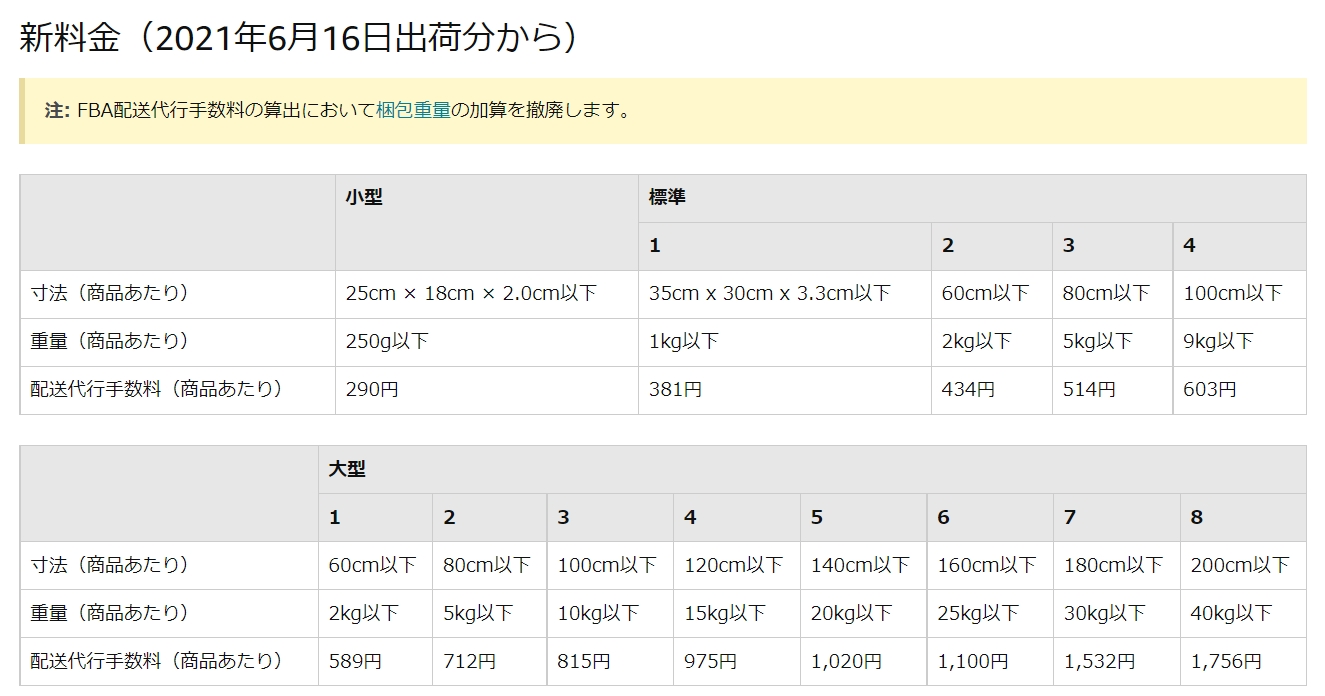Select the 381円 fee cell
The height and width of the screenshot is (696, 1325).
(x=675, y=390)
